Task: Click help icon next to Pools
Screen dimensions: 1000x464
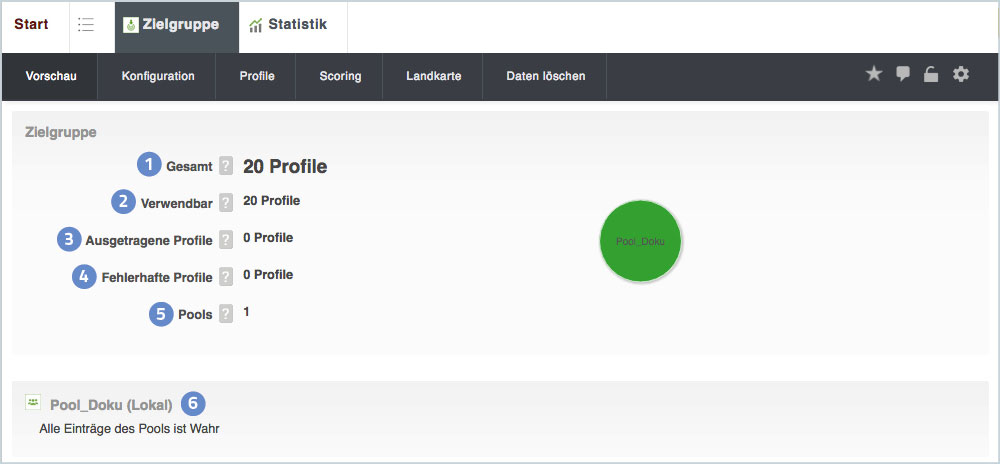Action: (226, 314)
